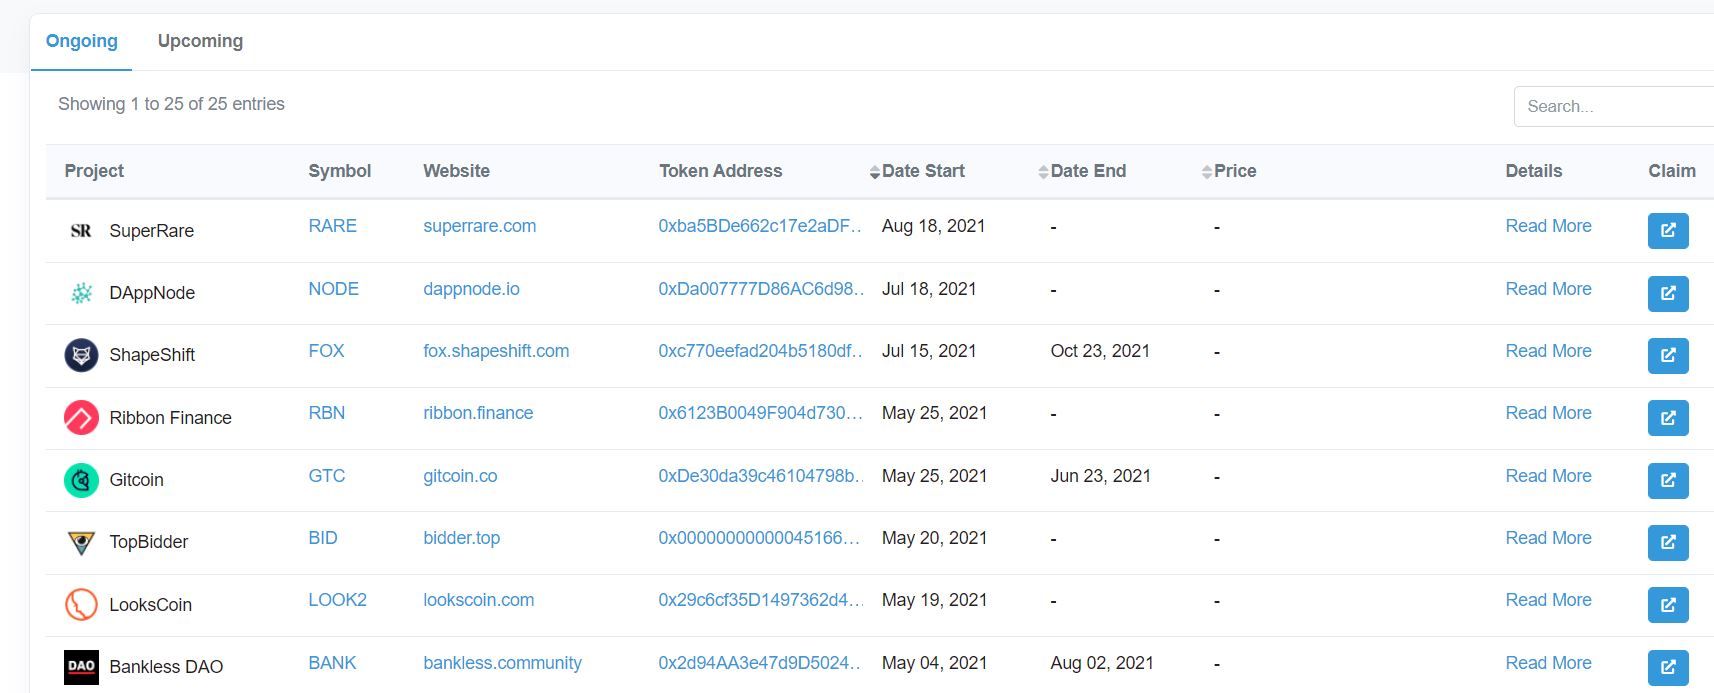Image resolution: width=1714 pixels, height=693 pixels.
Task: Click the GTC symbol link
Action: tap(326, 476)
